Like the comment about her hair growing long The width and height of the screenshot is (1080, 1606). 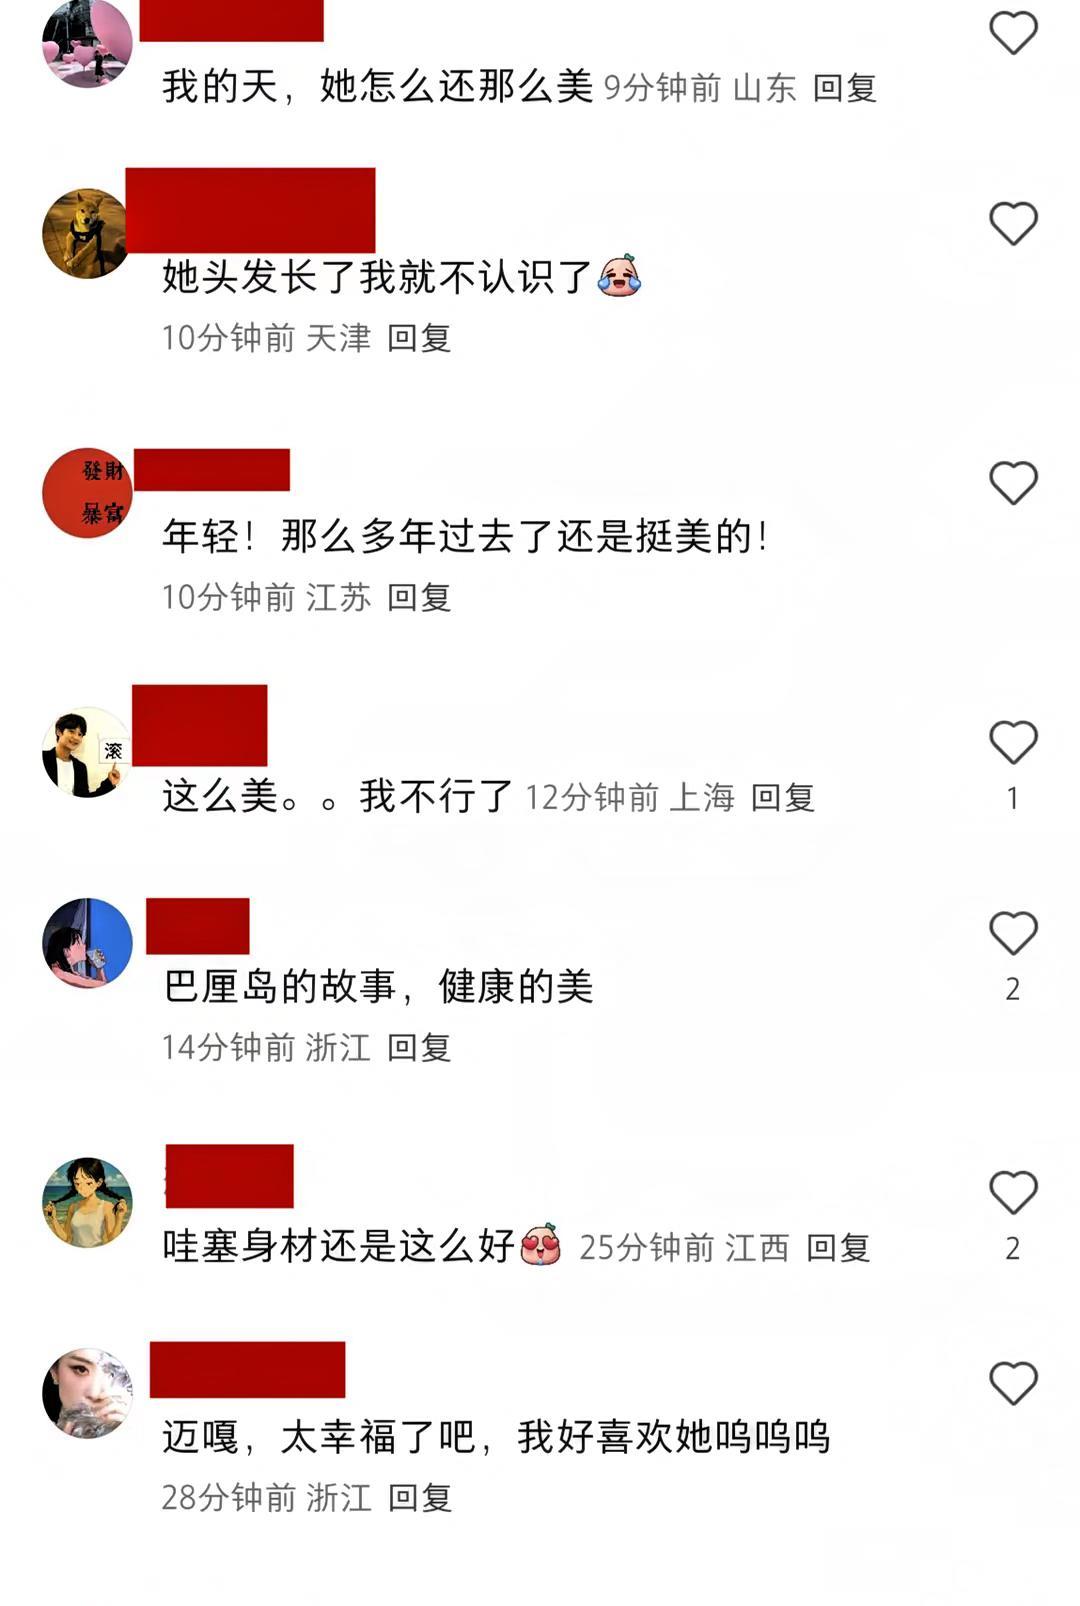pyautogui.click(x=1013, y=223)
